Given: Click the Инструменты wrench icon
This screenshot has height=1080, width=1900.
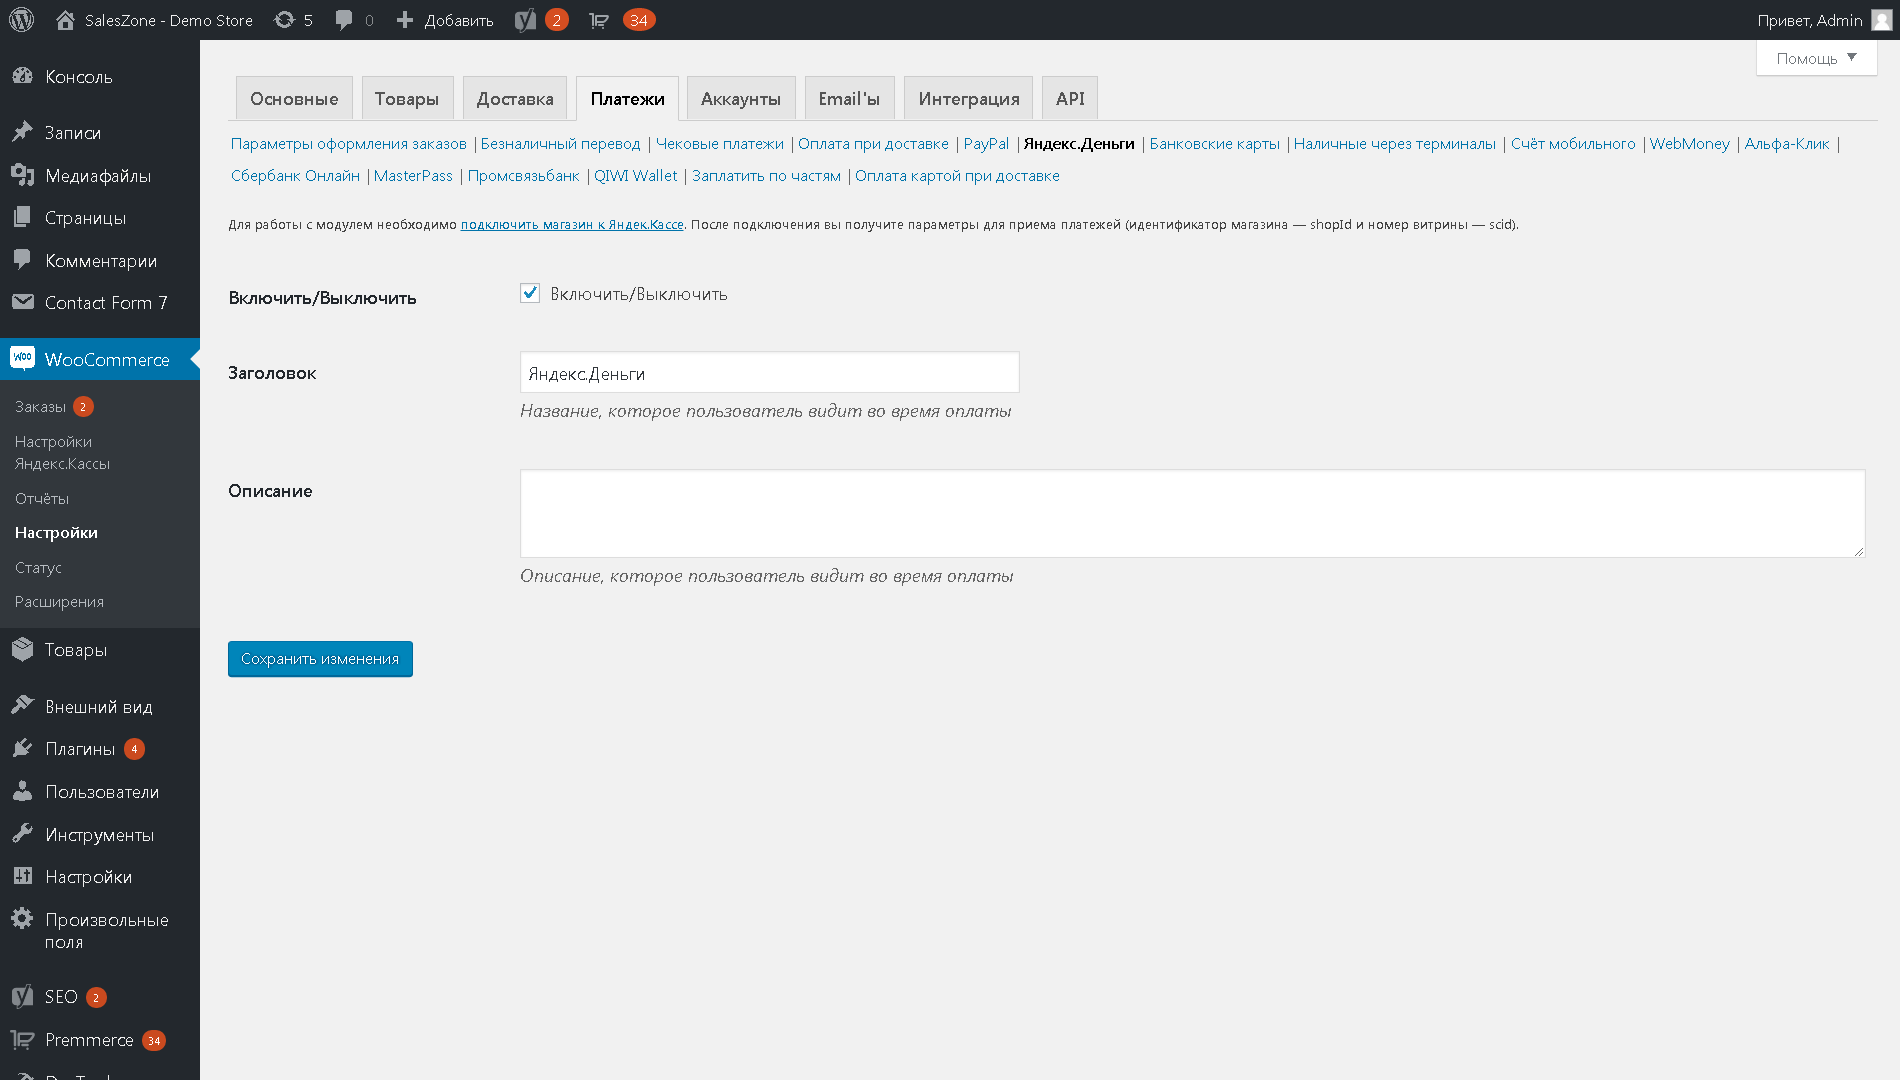Looking at the screenshot, I should (23, 834).
